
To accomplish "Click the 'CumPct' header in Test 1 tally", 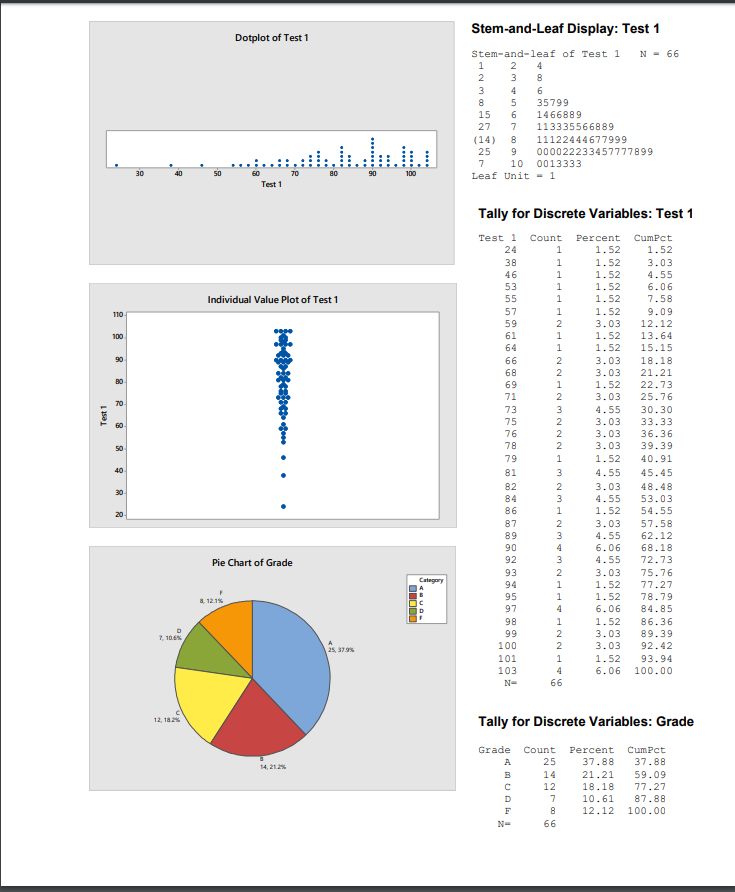I will pyautogui.click(x=653, y=238).
